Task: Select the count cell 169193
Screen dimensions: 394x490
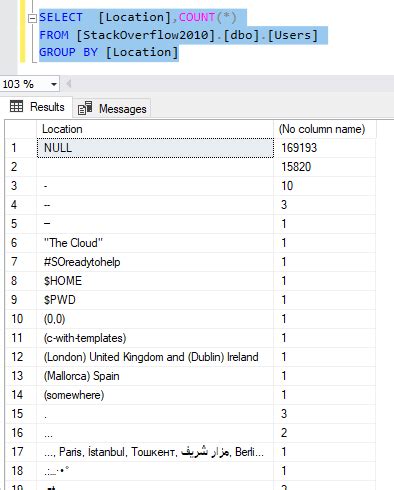Action: 325,148
